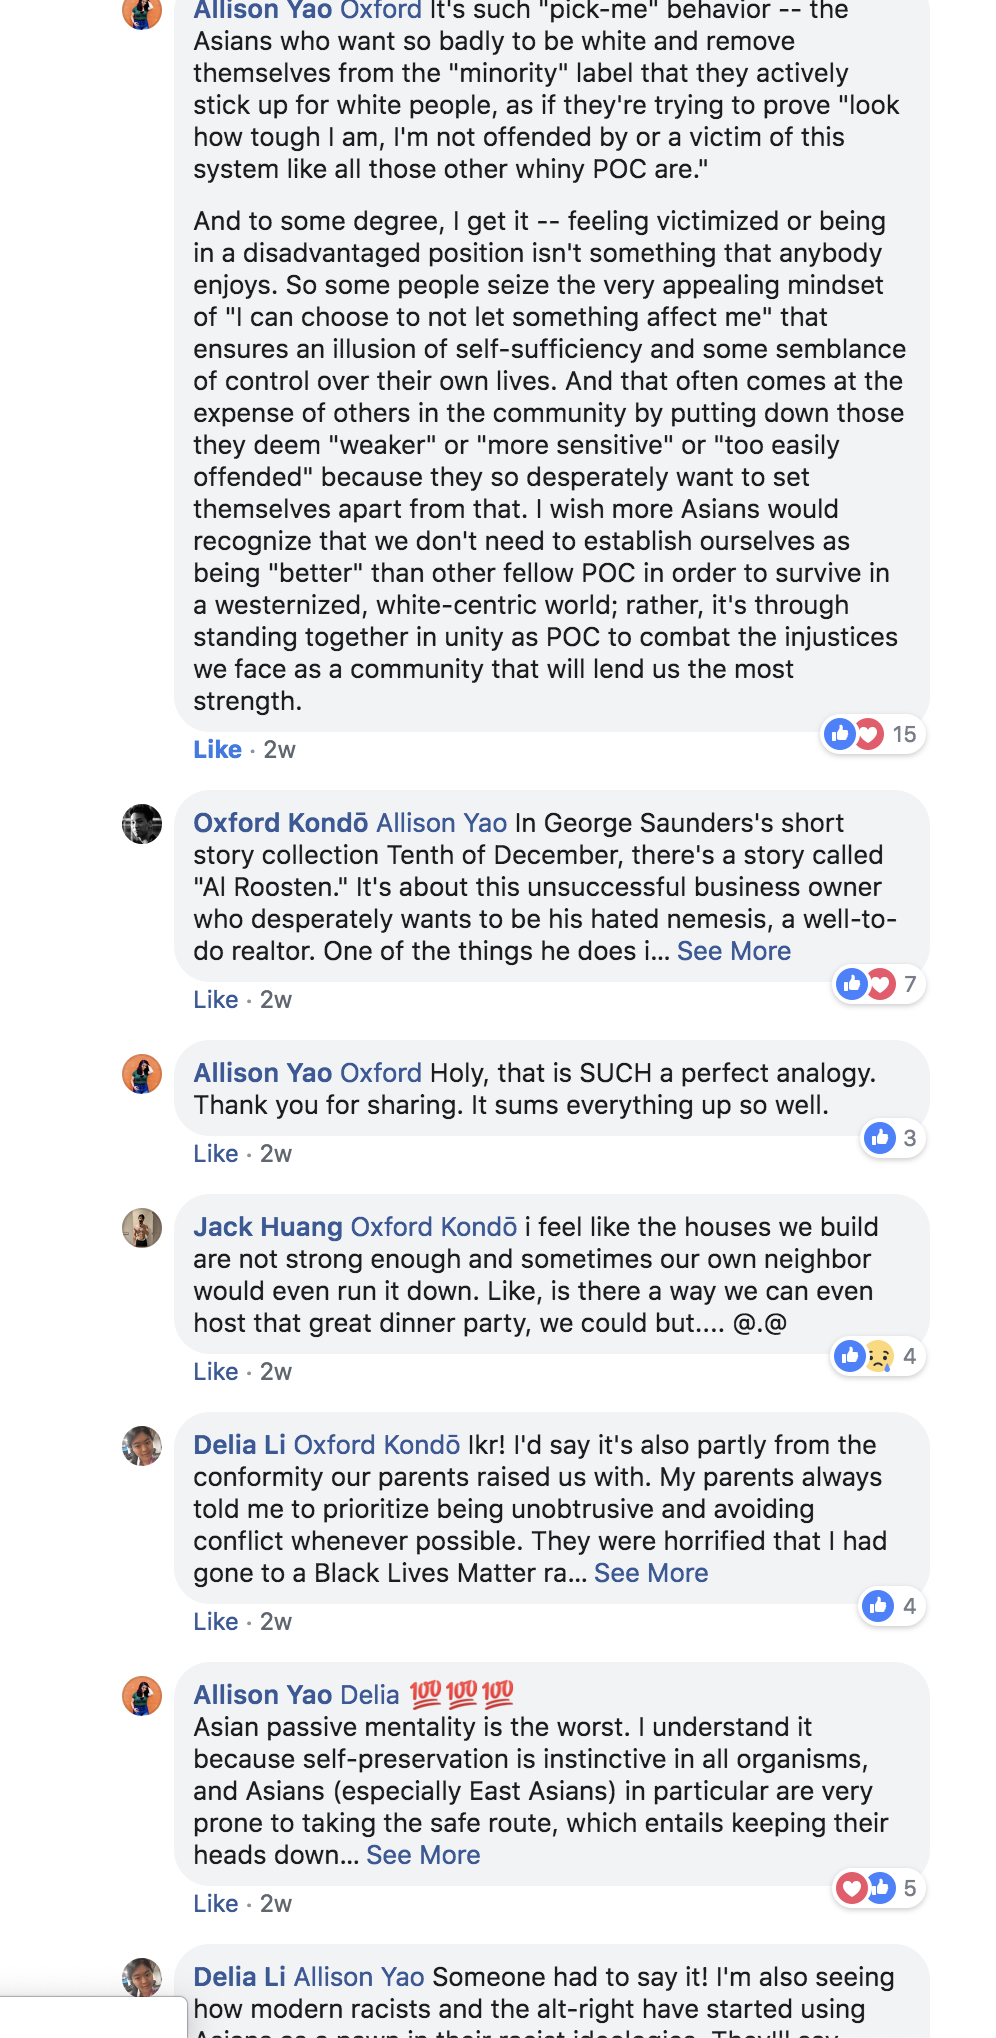Open heart and like reactions count 5
This screenshot has width=996, height=2038.
coord(877,1888)
